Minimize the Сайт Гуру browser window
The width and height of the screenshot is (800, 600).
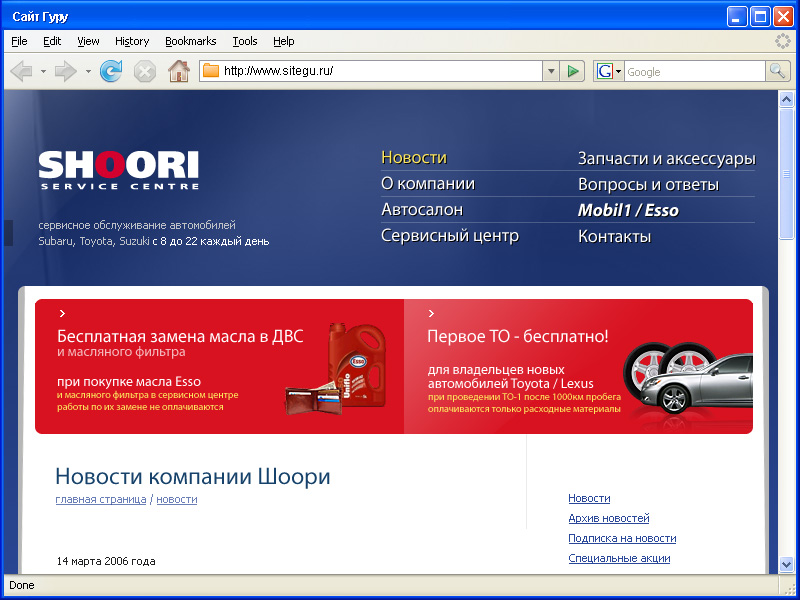coord(737,17)
